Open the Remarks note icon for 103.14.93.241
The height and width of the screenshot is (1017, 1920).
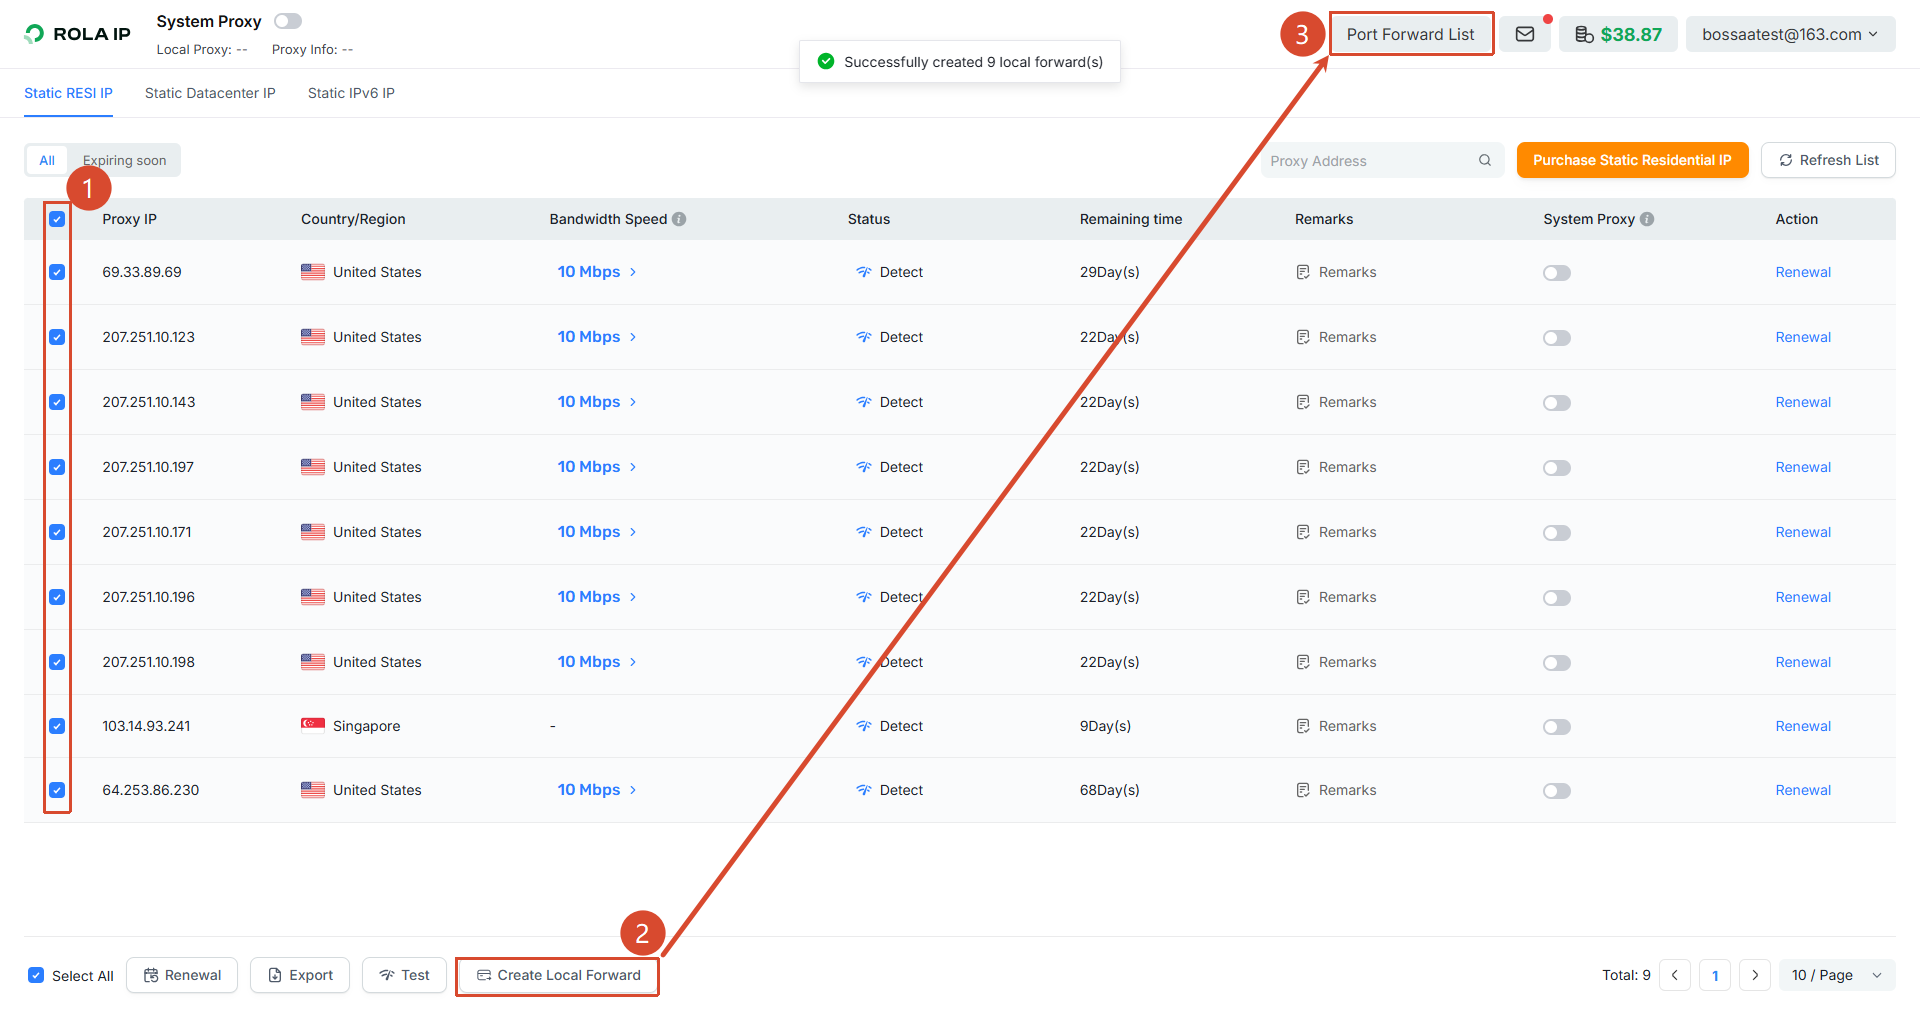[x=1303, y=726]
